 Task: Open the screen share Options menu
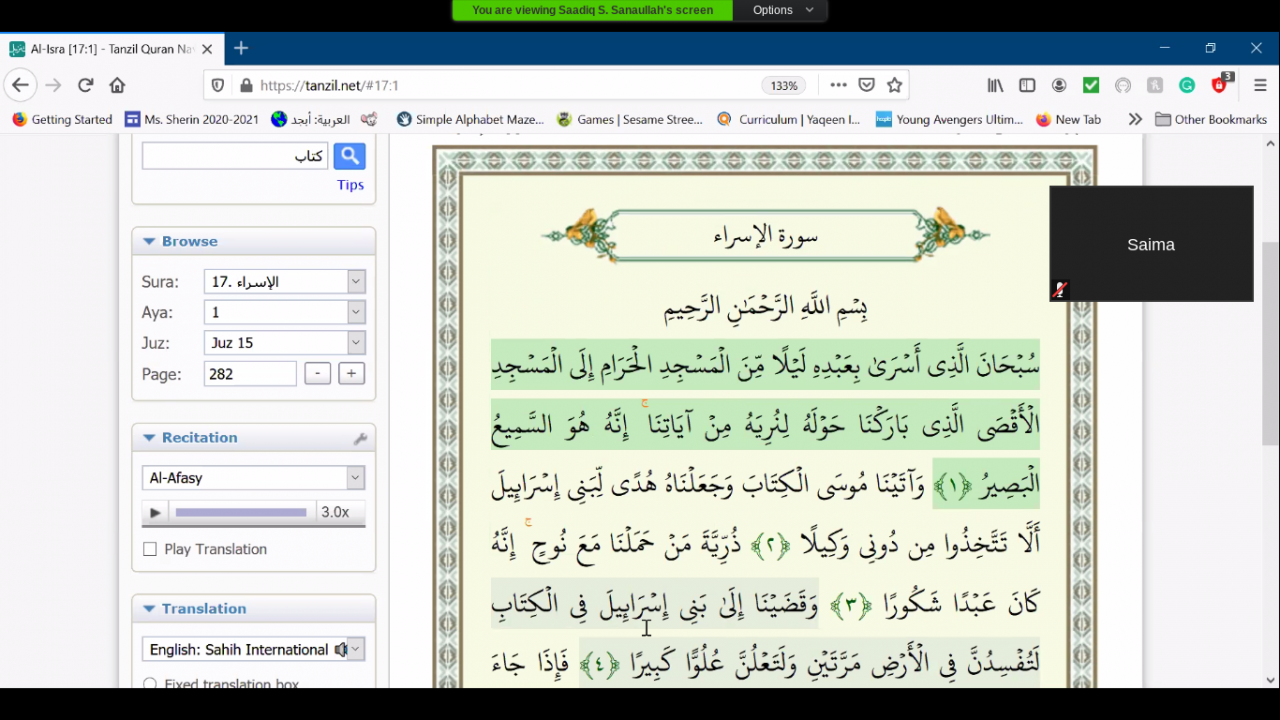pyautogui.click(x=780, y=10)
